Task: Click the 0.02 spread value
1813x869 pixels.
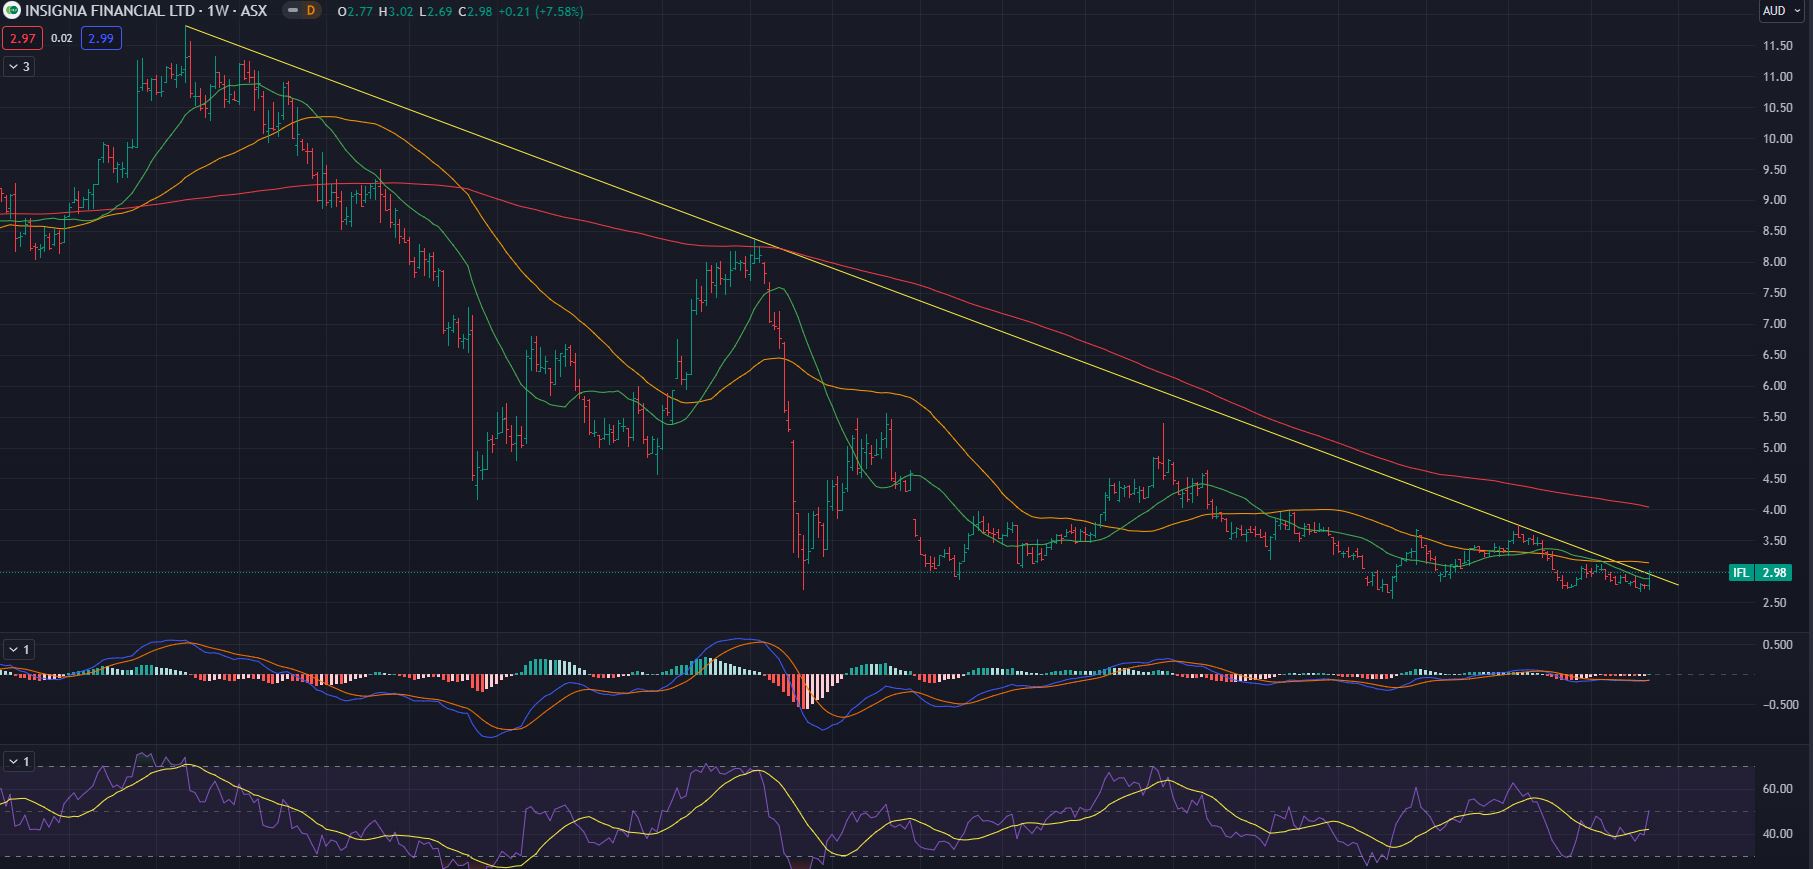Action: [61, 39]
